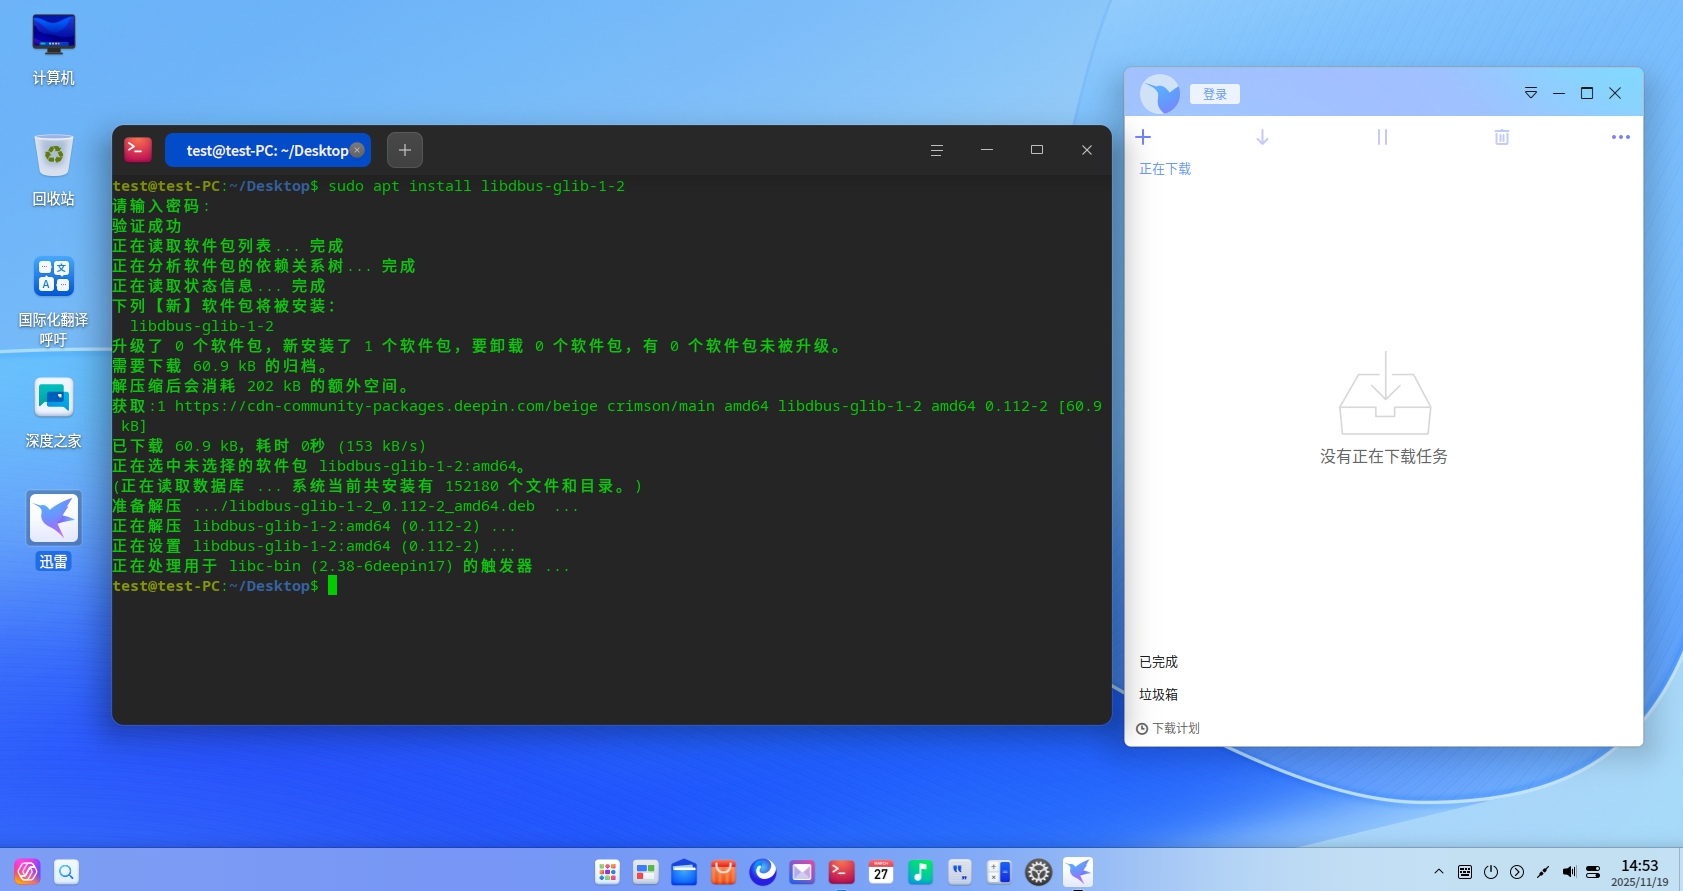Select the 计算机 desktop icon

53,50
